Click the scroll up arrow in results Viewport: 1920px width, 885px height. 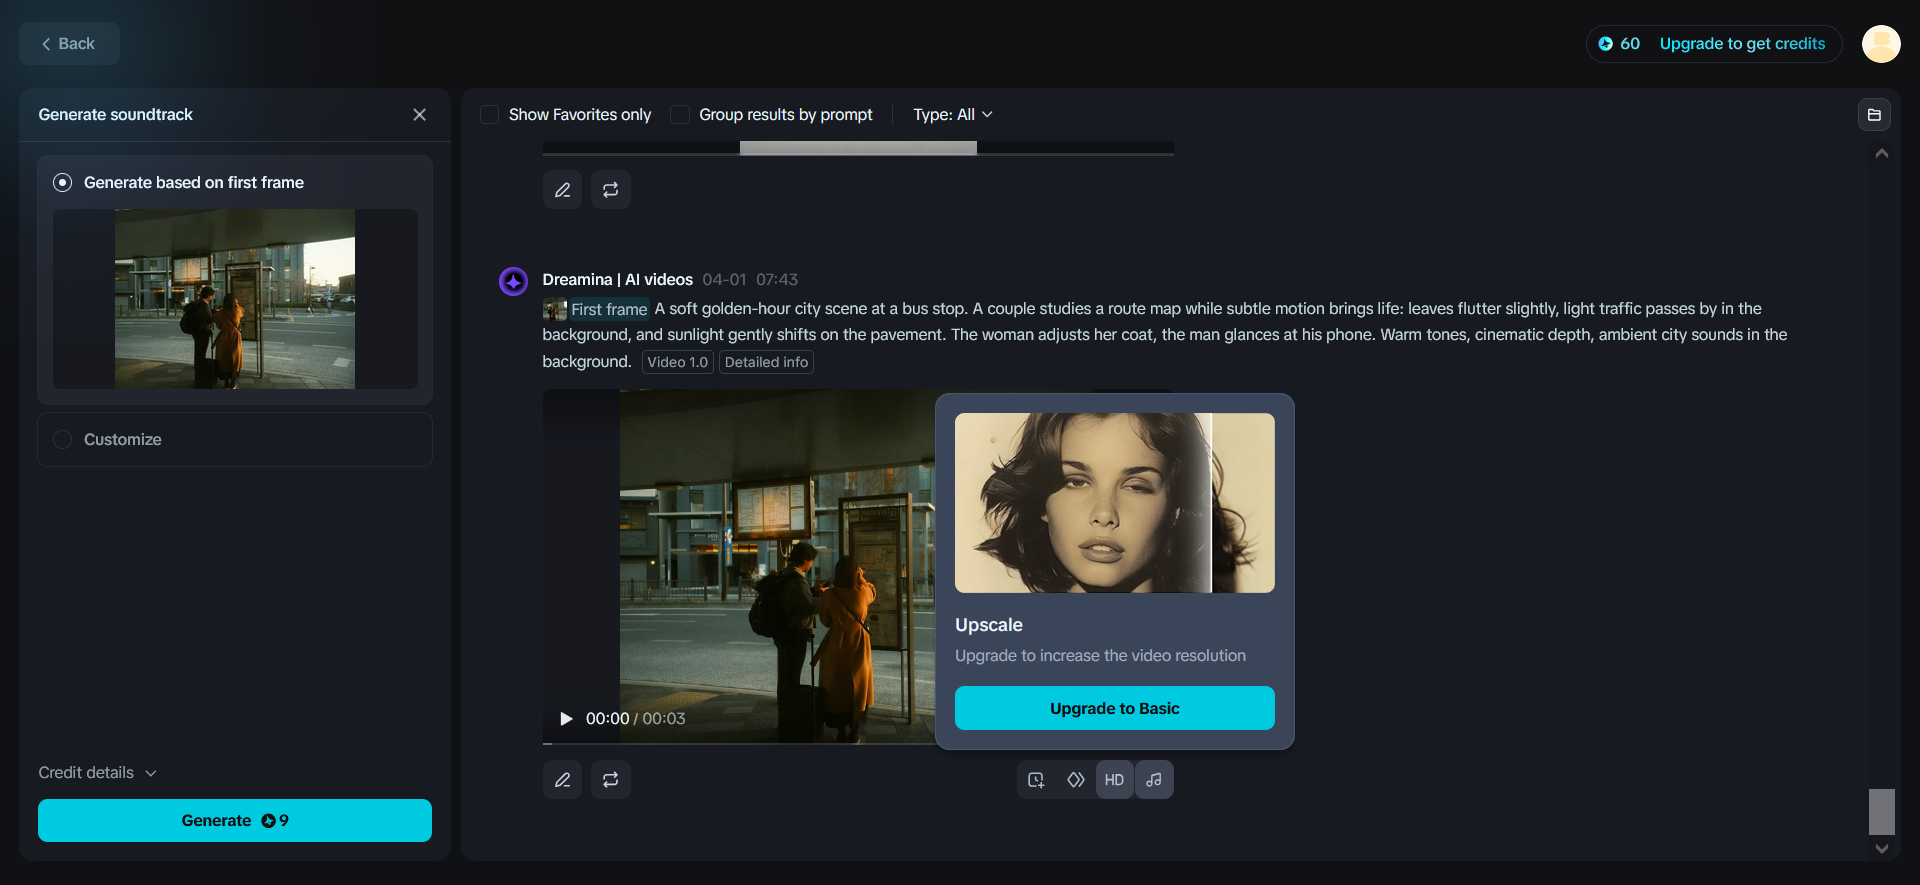tap(1882, 153)
